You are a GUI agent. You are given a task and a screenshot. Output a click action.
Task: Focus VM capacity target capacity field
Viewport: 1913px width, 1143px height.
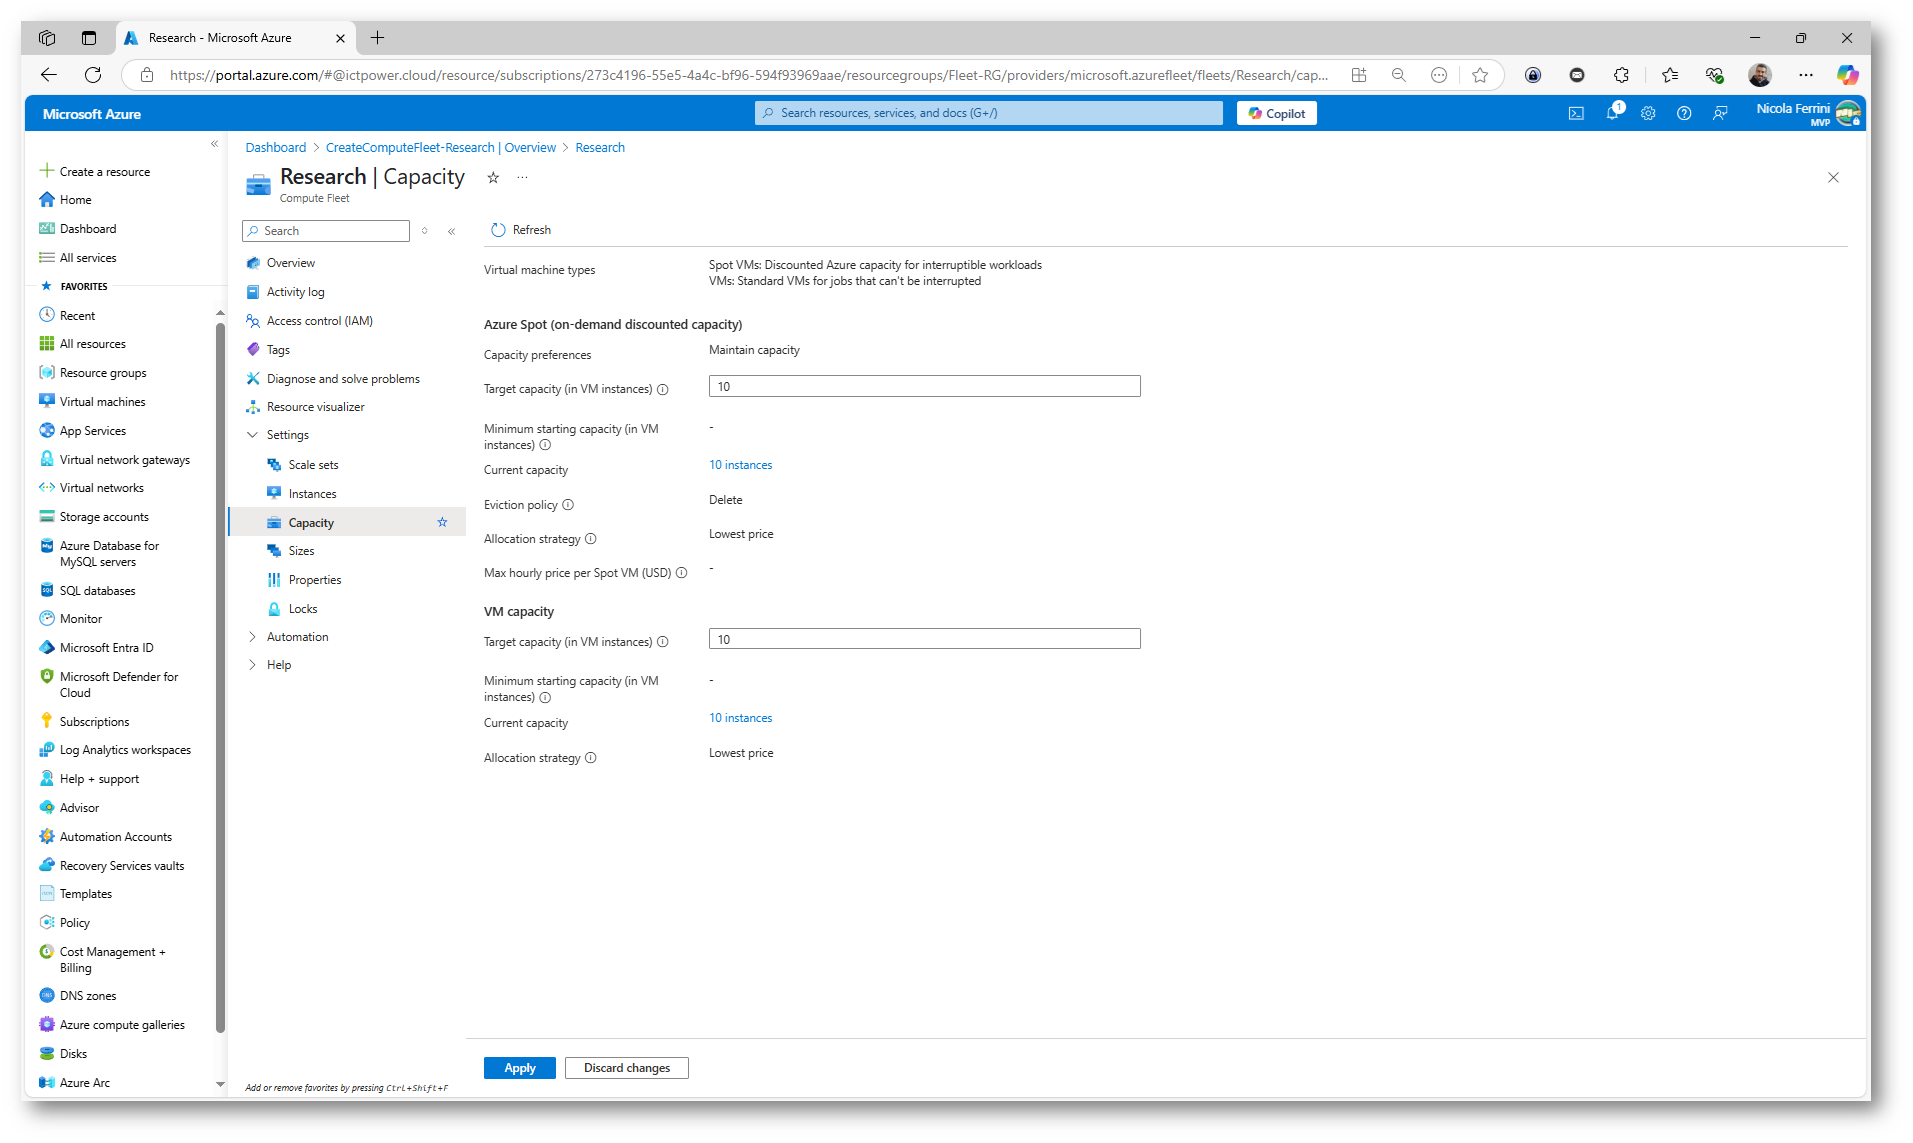[925, 639]
